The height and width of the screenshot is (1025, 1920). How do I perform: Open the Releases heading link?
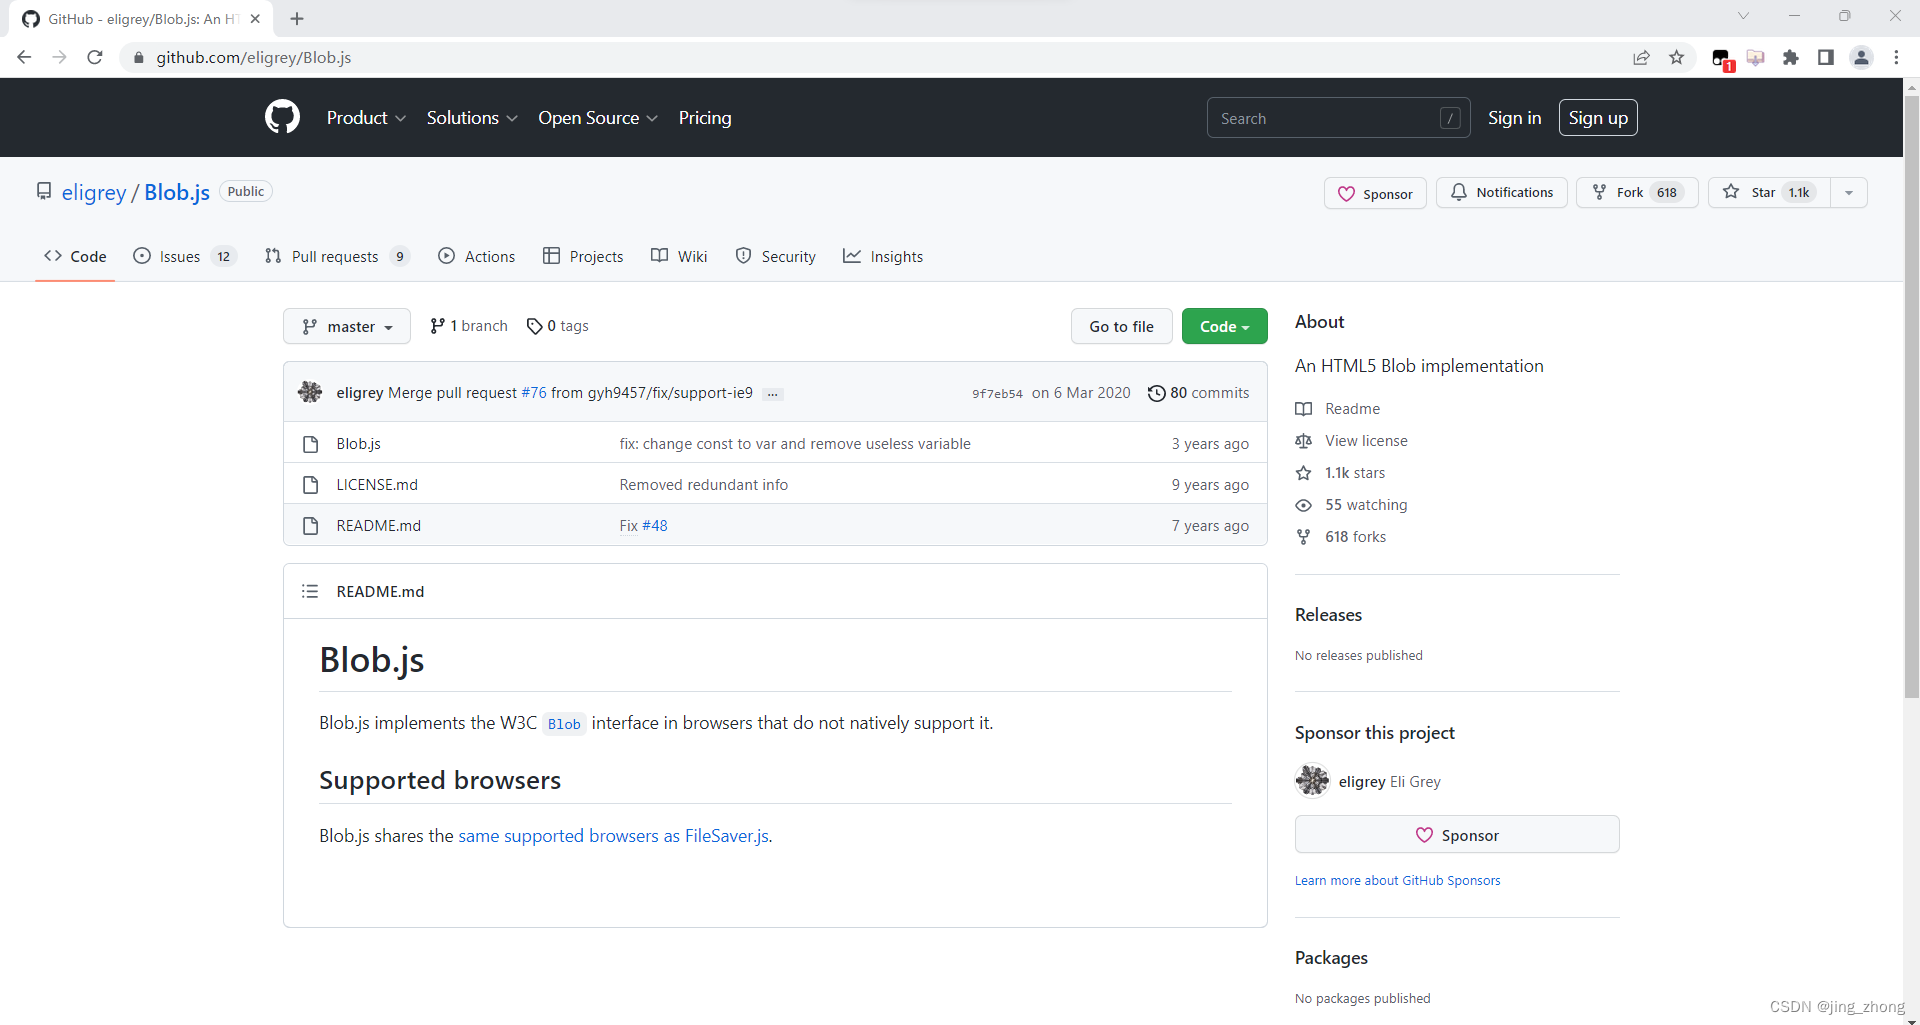pos(1328,615)
